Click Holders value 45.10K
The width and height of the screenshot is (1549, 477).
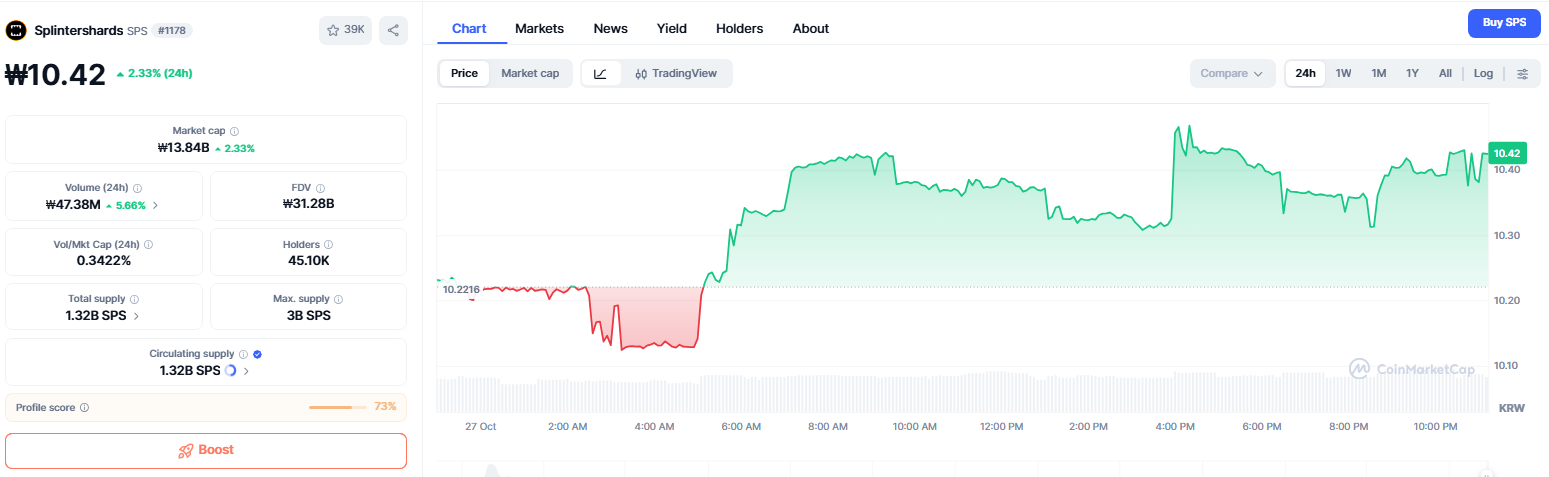click(308, 260)
